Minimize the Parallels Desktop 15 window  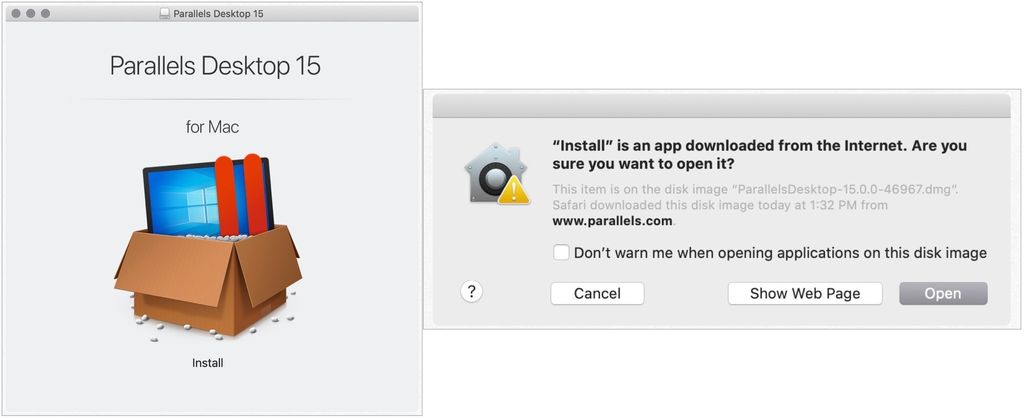(31, 13)
